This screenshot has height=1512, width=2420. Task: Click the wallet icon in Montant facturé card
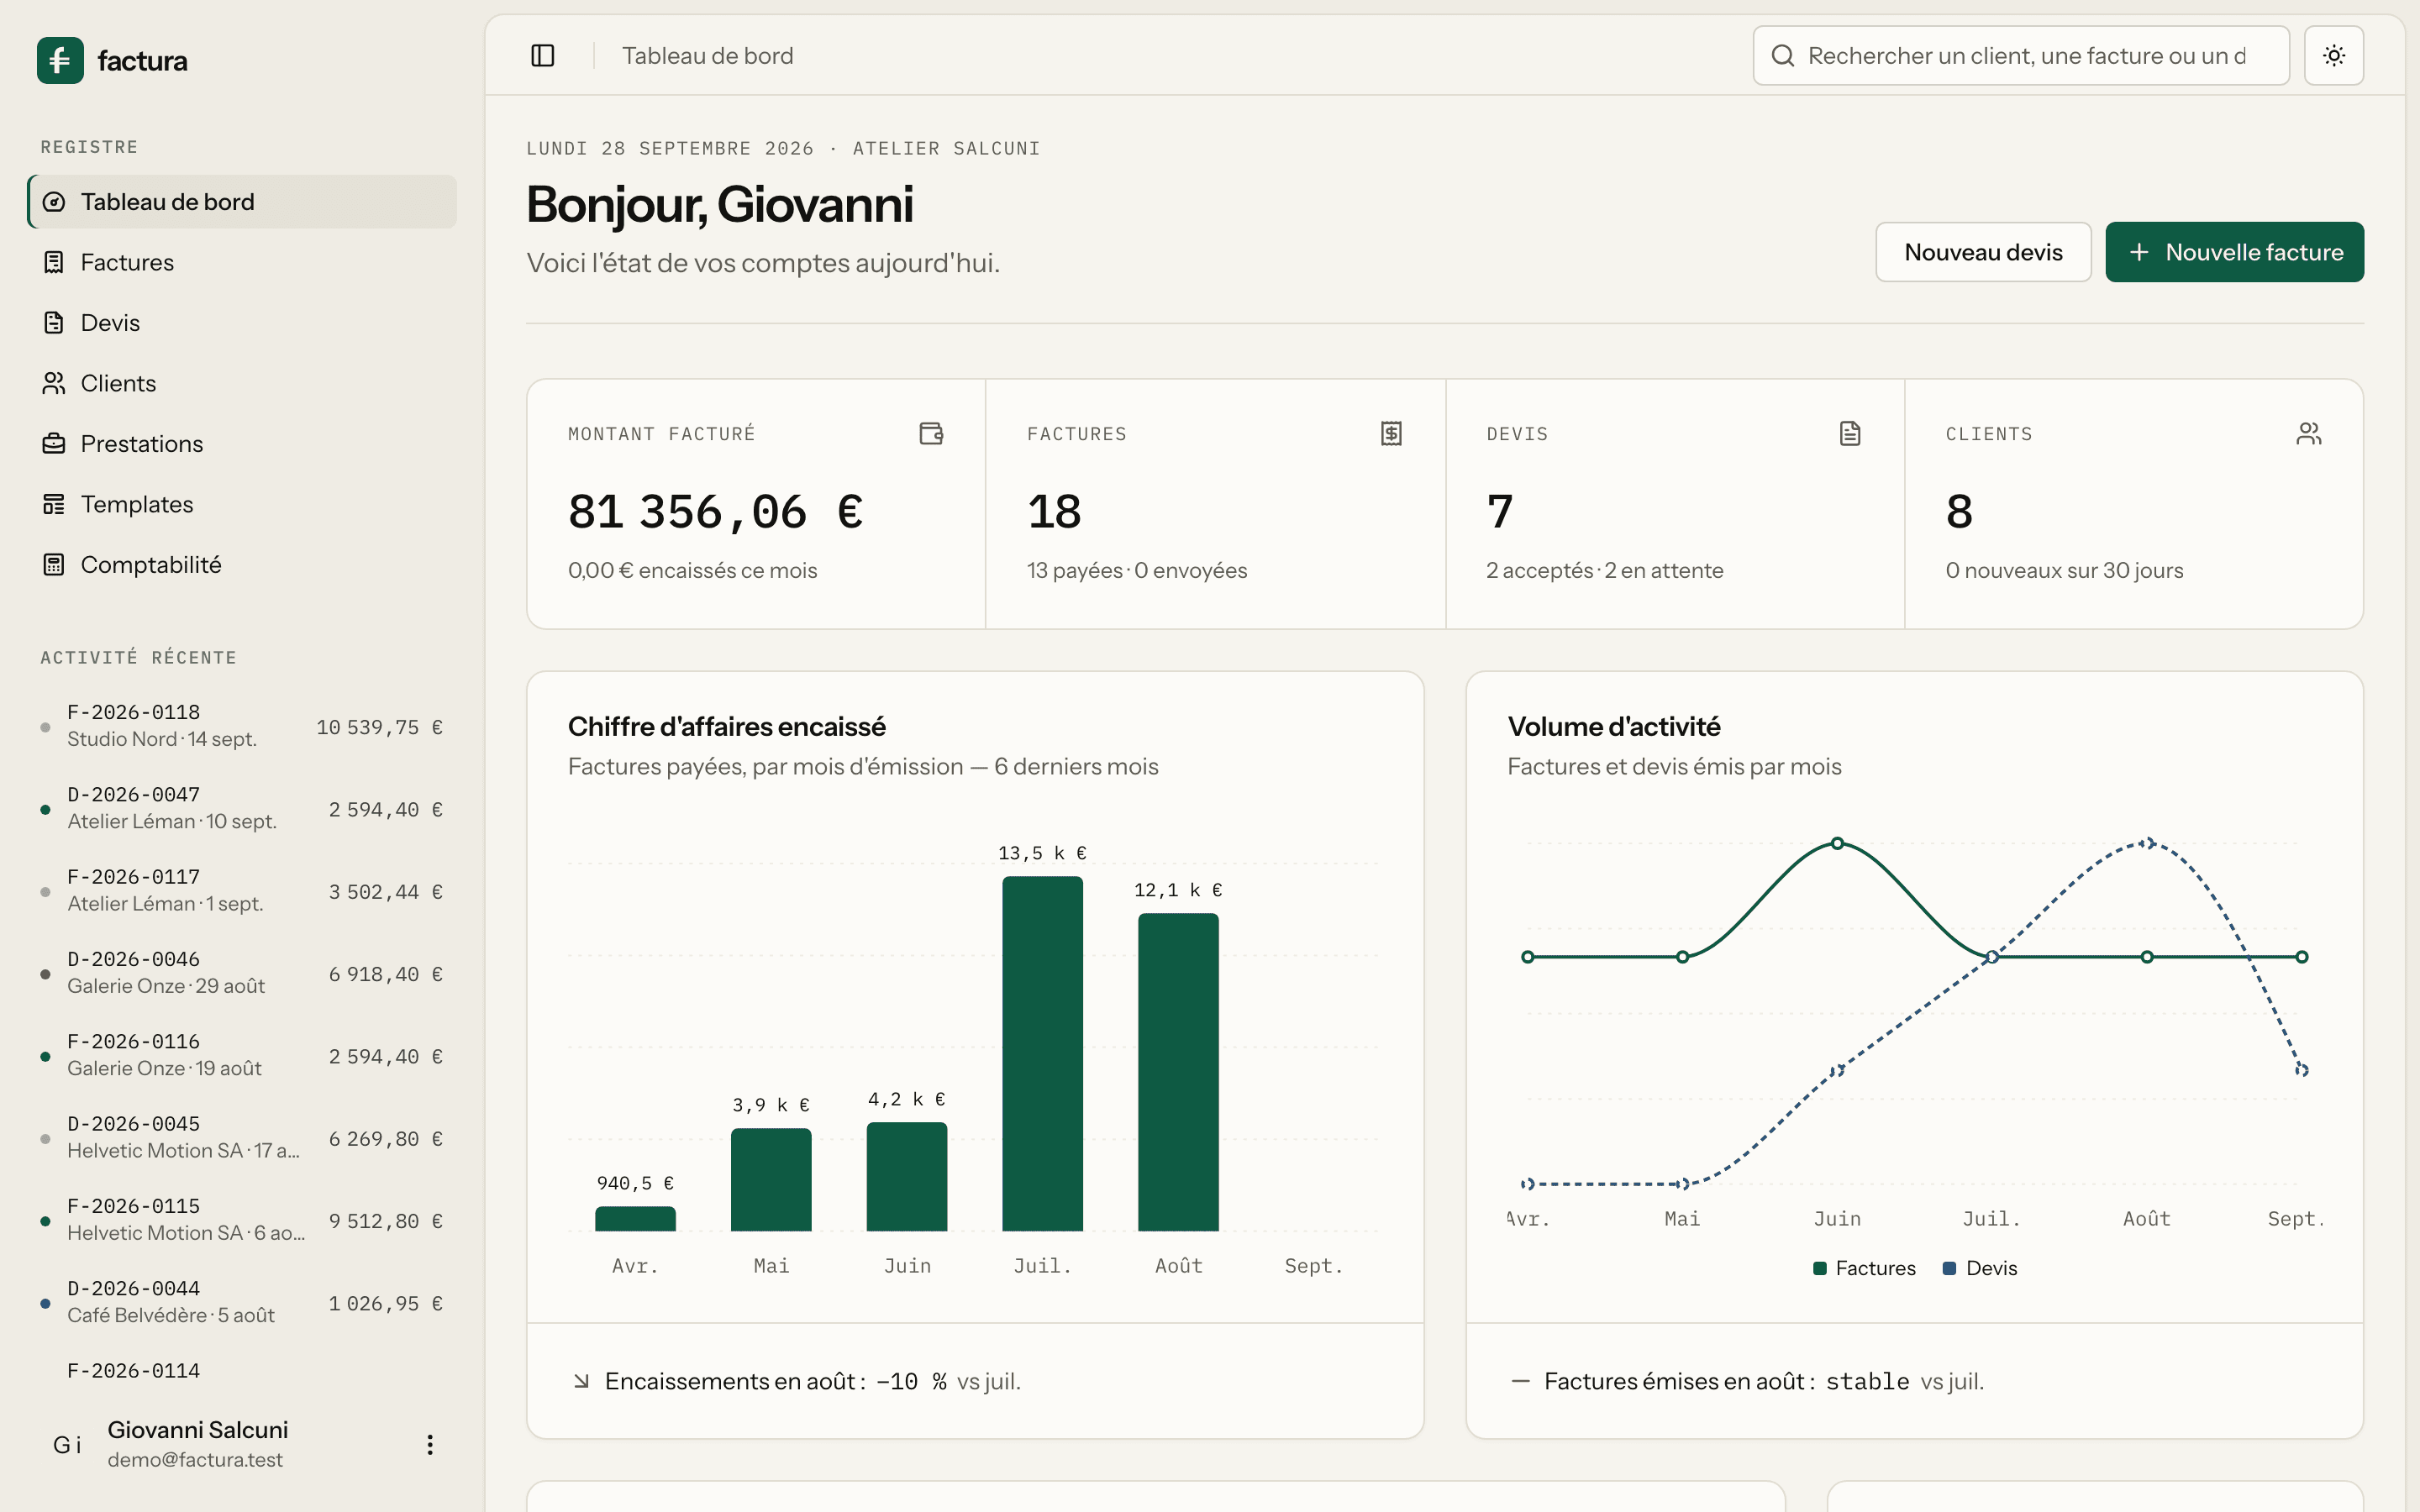(x=931, y=433)
